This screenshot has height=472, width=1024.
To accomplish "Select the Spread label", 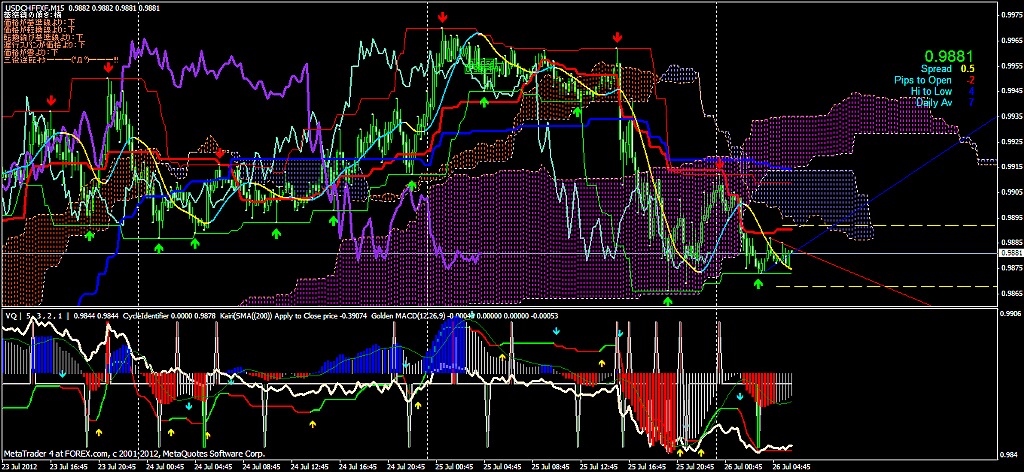I will (x=937, y=69).
